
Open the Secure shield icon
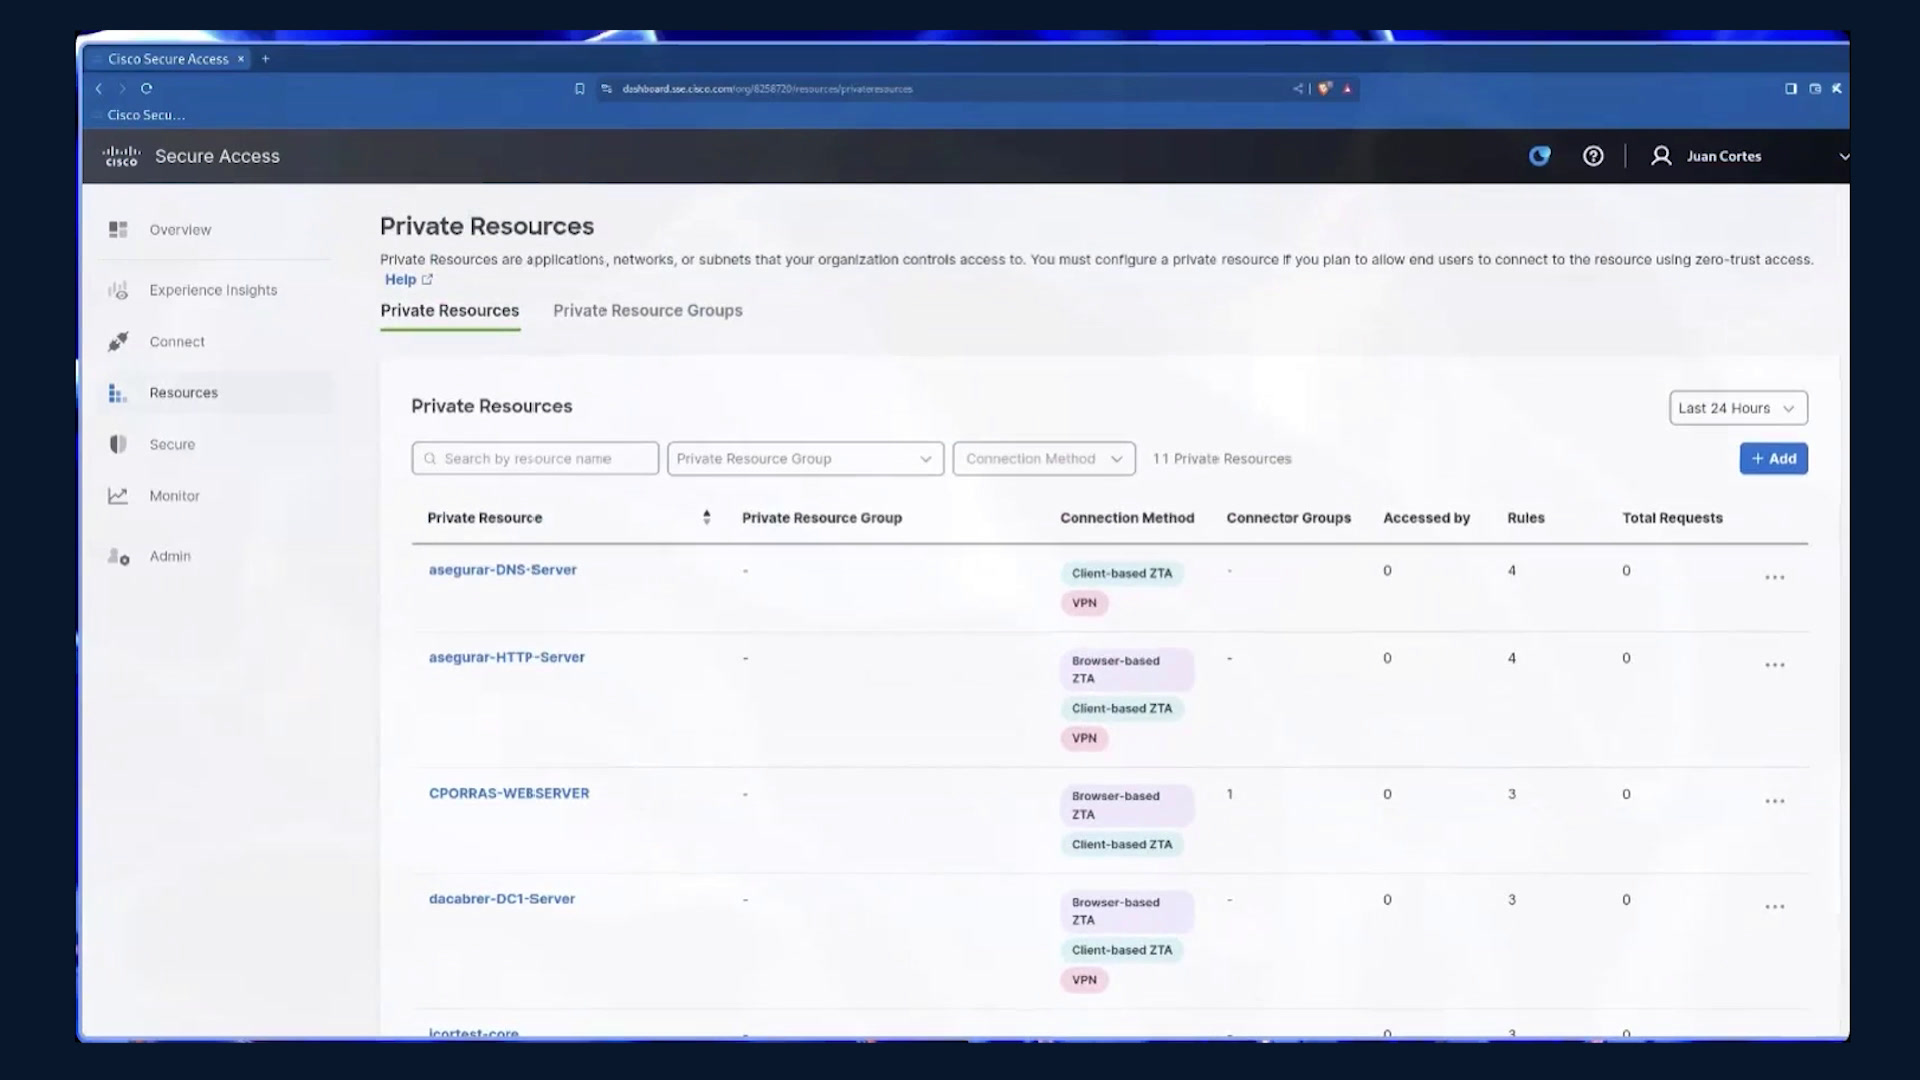(x=118, y=444)
